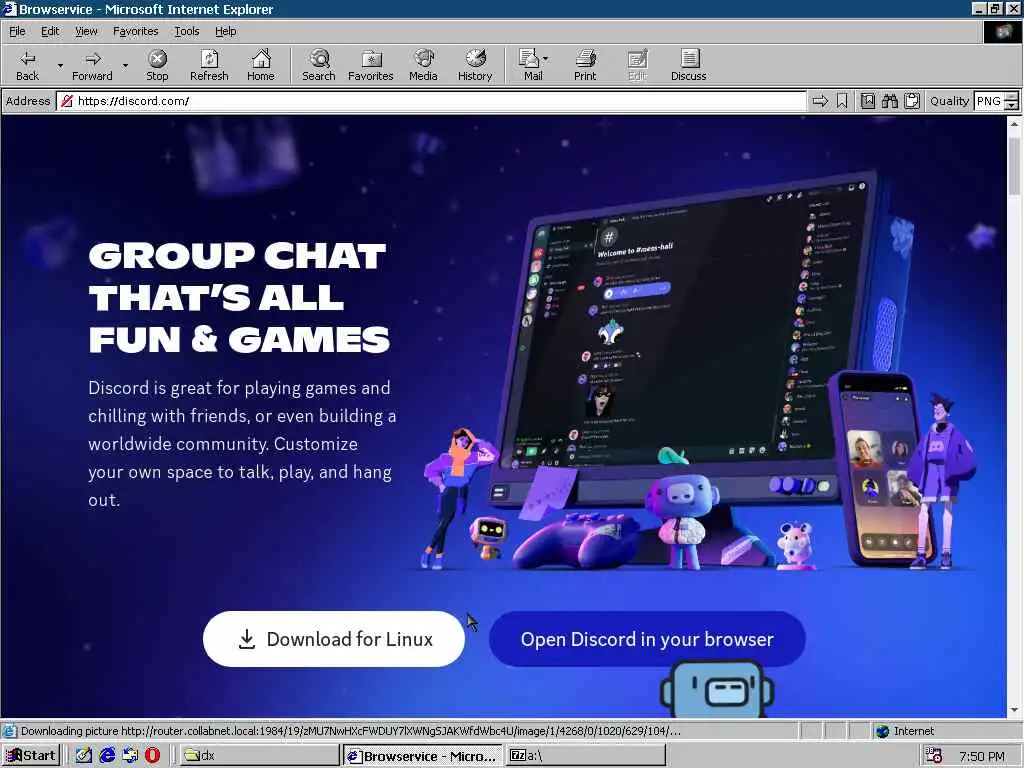Click the system tray icon near the clock
Viewport: 1024px width, 768px height.
(x=934, y=756)
